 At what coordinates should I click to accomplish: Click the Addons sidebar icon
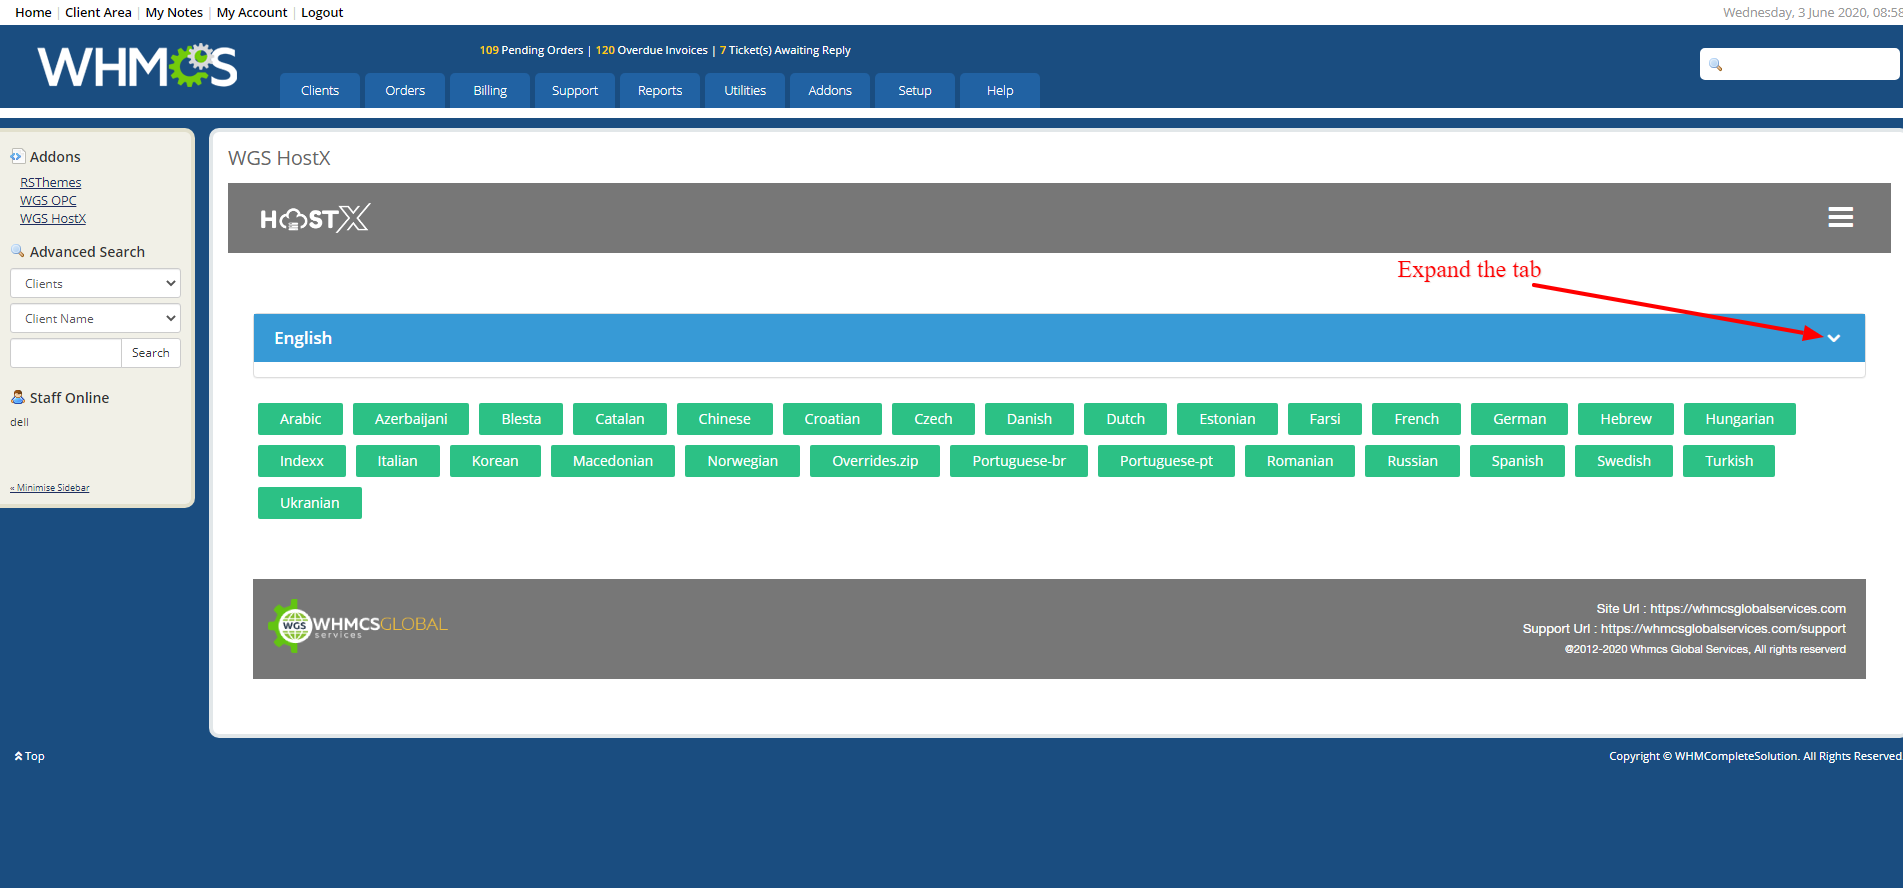coord(17,157)
